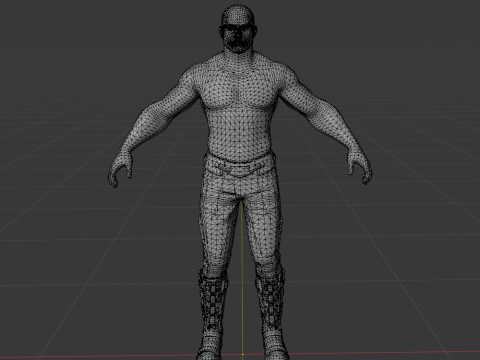The height and width of the screenshot is (360, 480).
Task: Click the orange object origin point
Action: (243, 355)
